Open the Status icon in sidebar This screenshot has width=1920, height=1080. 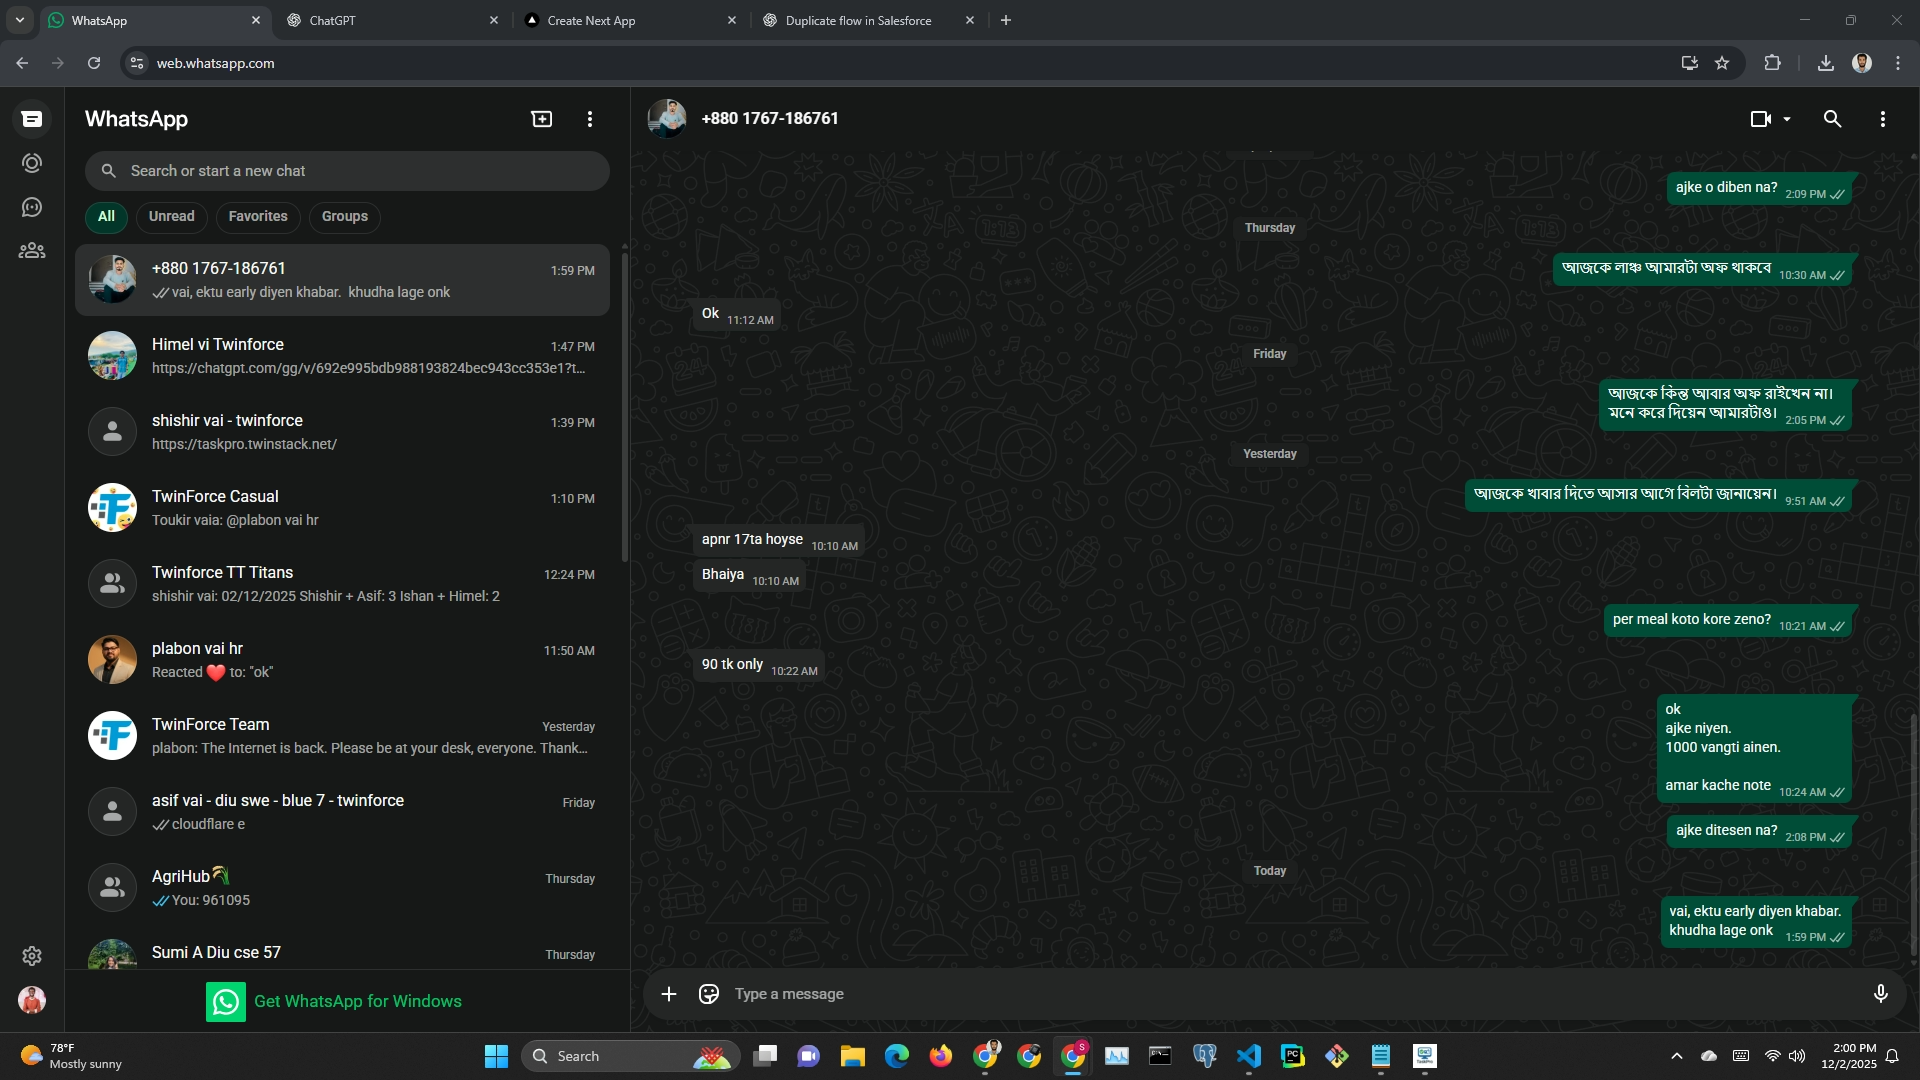[x=32, y=163]
